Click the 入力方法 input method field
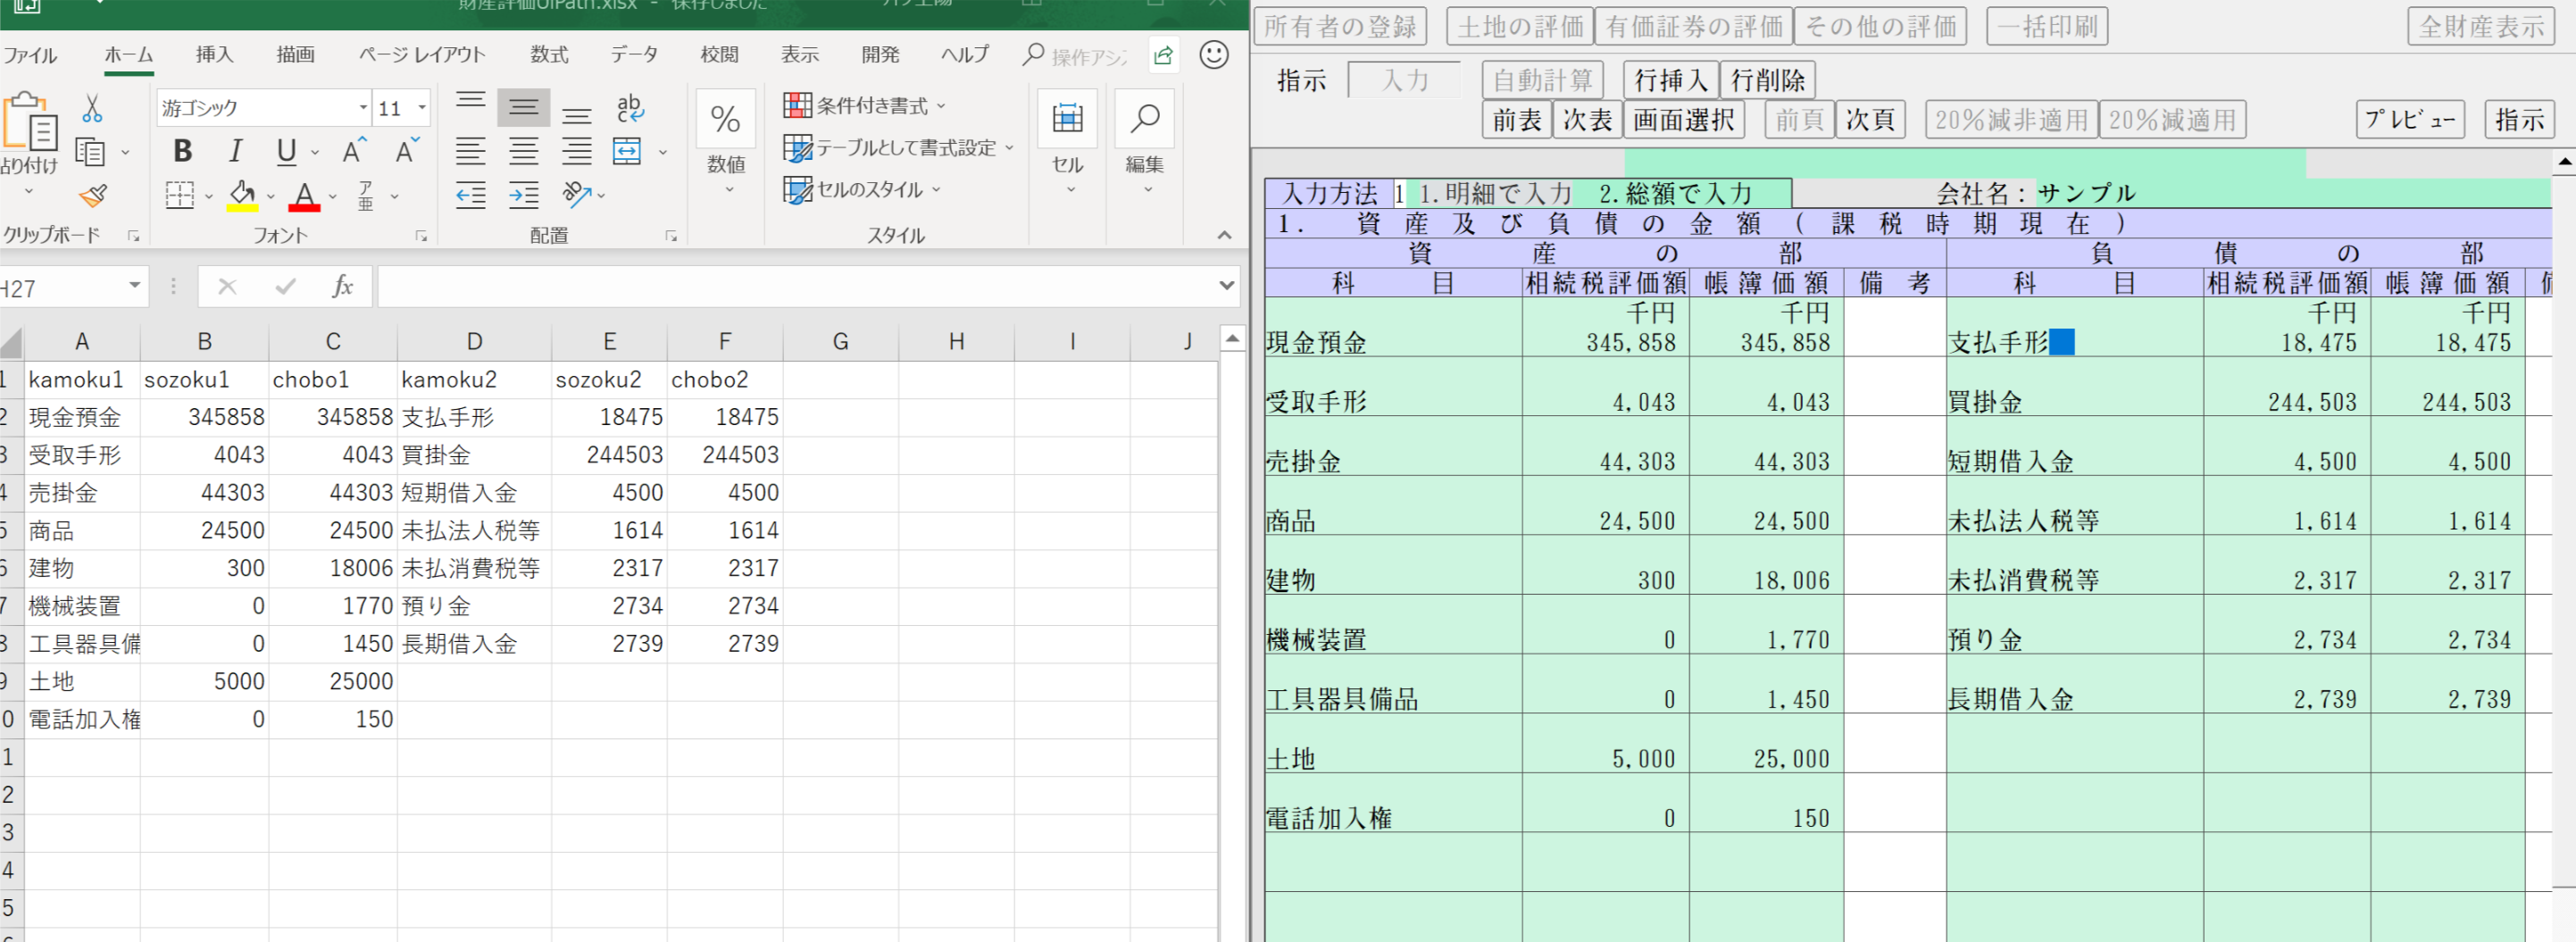Viewport: 2576px width, 942px height. pos(1400,193)
